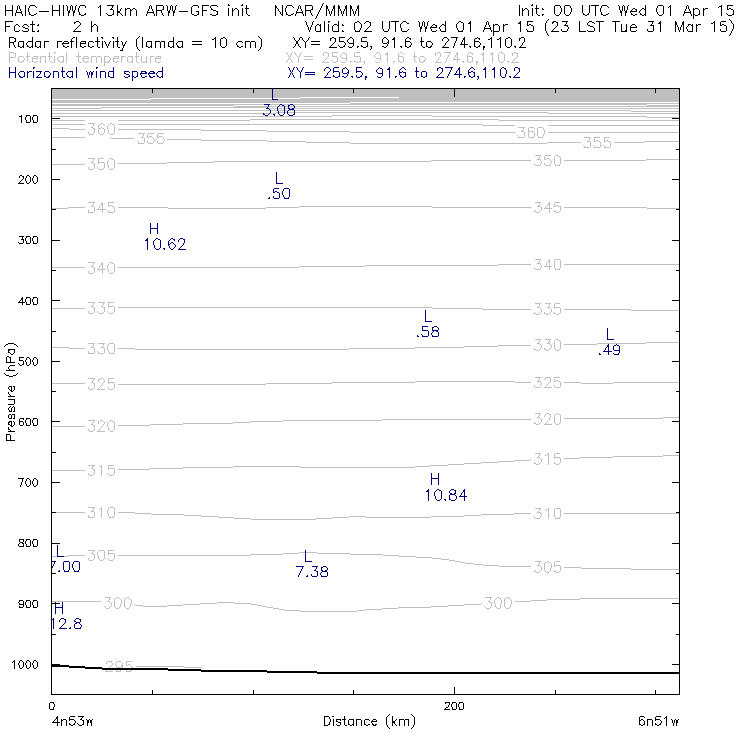The width and height of the screenshot is (740, 740).
Task: Click the 'Pressure (hPa)' axis title
Action: coord(10,392)
